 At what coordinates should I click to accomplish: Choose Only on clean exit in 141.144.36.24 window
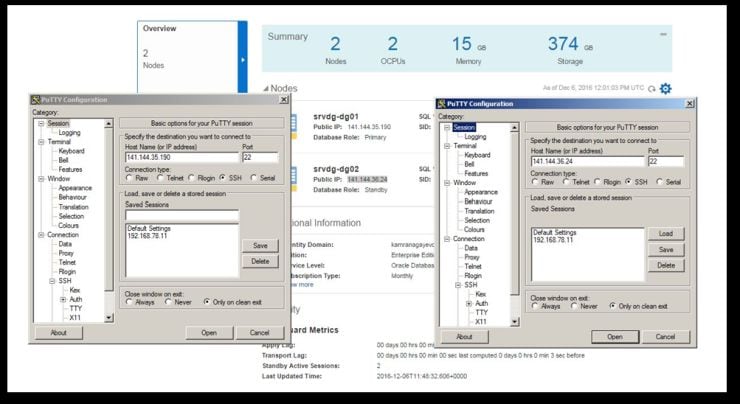613,306
